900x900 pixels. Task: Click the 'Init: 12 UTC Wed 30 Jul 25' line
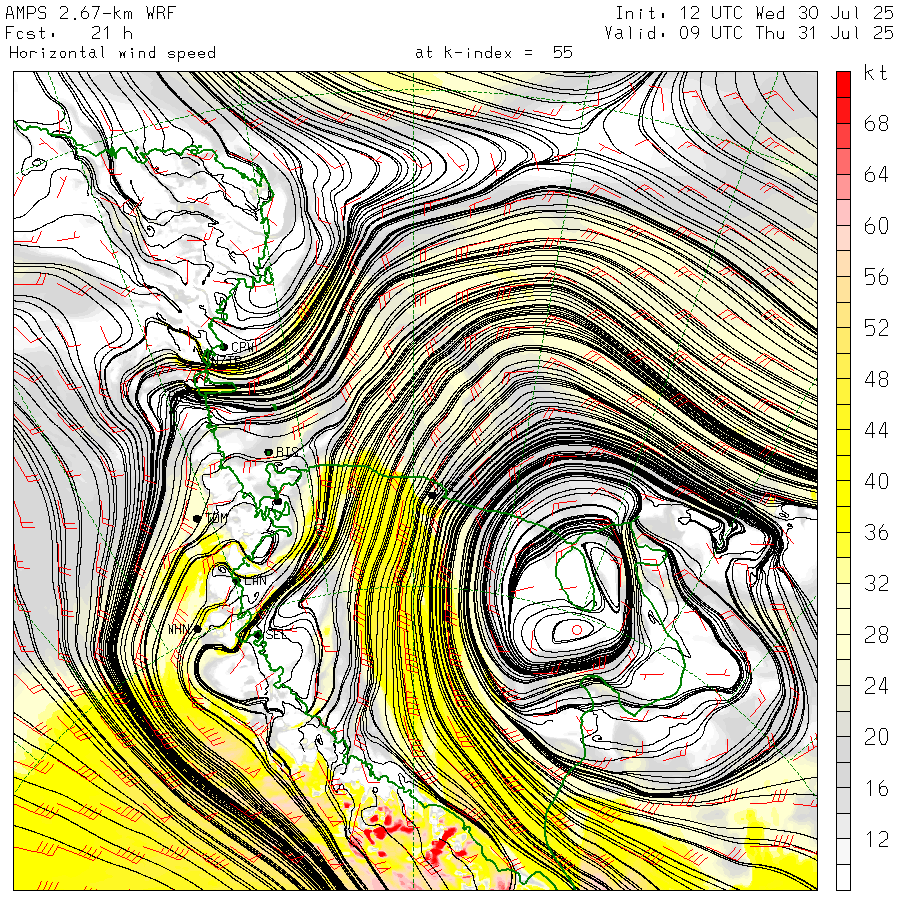(x=755, y=13)
